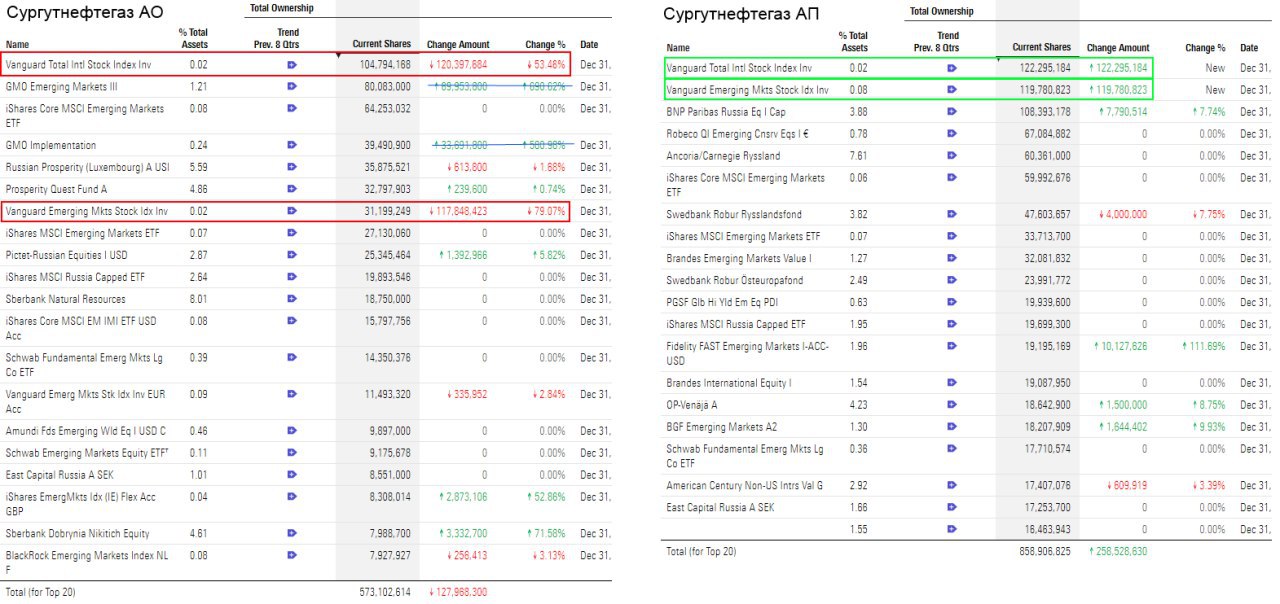Select Total Ownership tab in Сургутнефтегаз АП table

click(x=941, y=11)
